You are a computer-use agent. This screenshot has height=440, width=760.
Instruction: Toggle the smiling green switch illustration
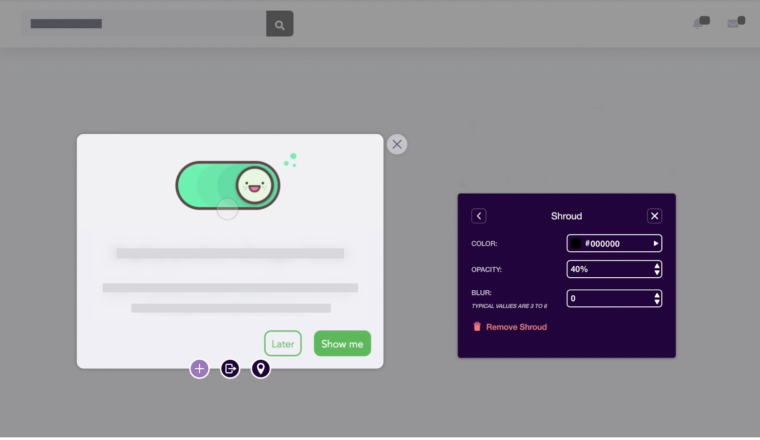click(228, 186)
